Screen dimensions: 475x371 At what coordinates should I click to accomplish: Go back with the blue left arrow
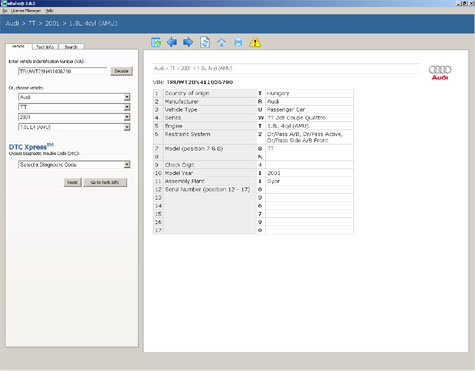(172, 42)
